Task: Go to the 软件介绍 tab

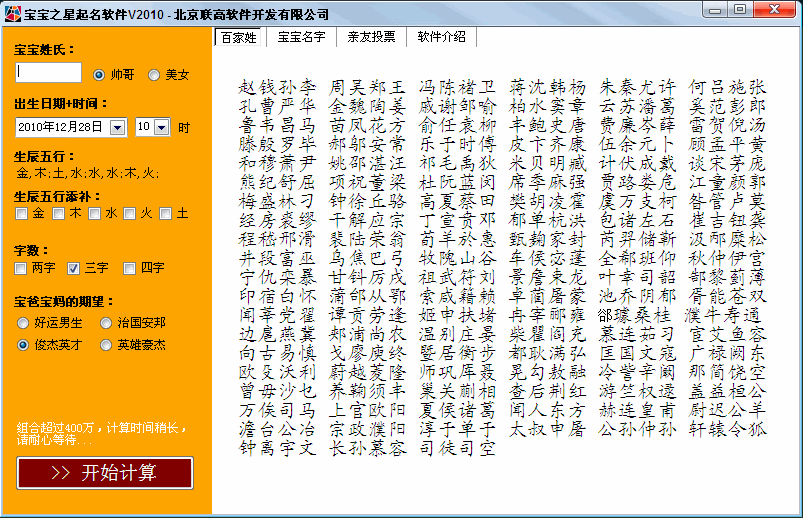Action: 441,37
